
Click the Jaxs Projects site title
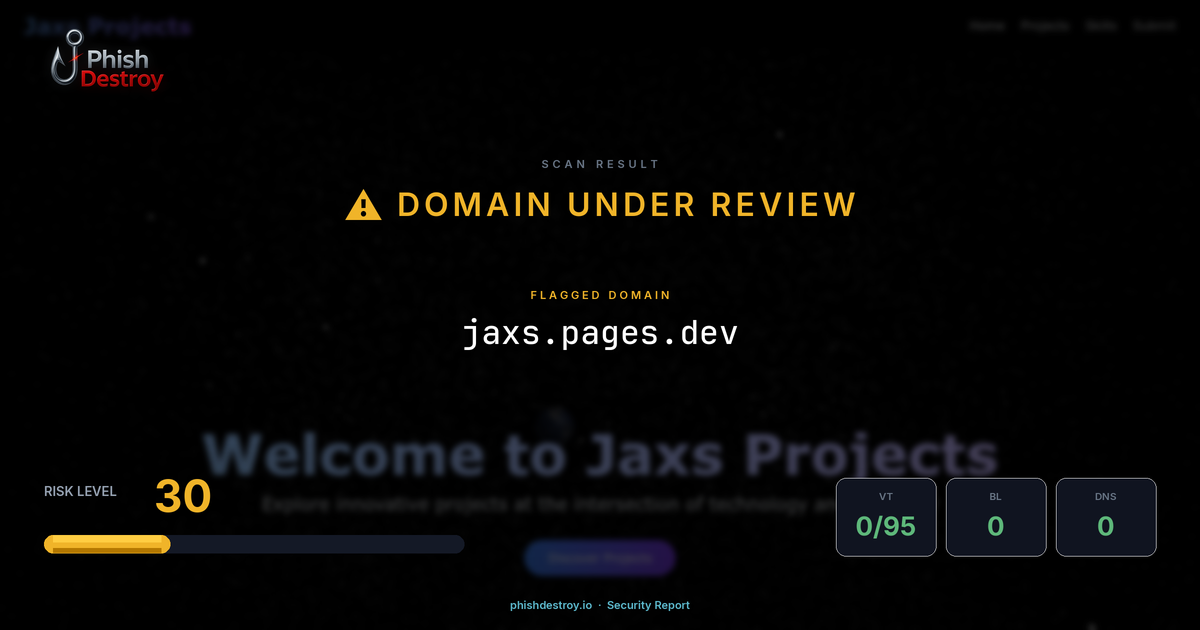106,27
